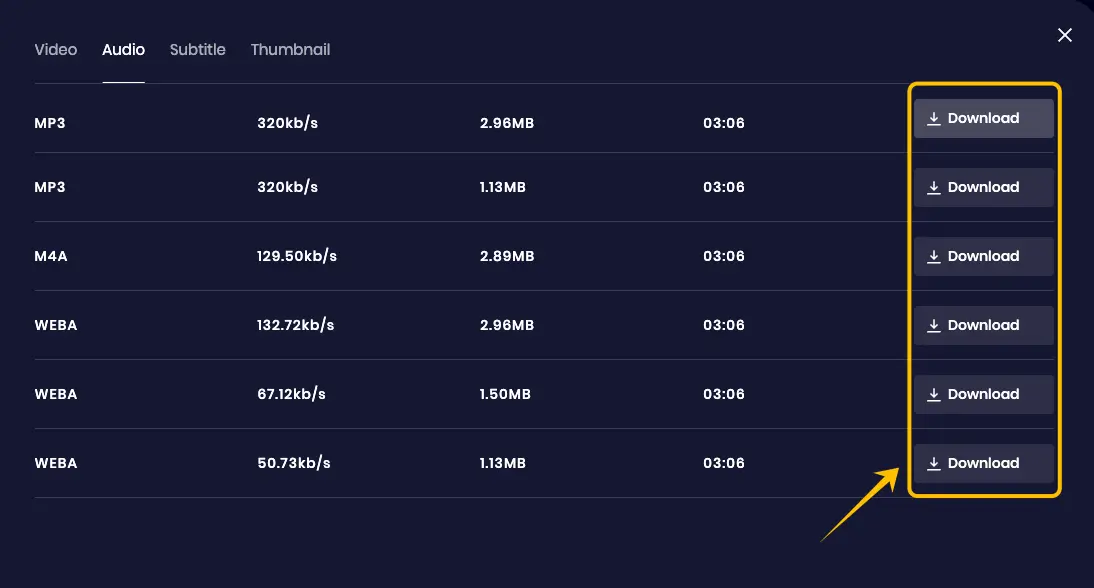Download the WEBA 50.73kb/s audio
Viewport: 1094px width, 588px height.
pos(983,463)
